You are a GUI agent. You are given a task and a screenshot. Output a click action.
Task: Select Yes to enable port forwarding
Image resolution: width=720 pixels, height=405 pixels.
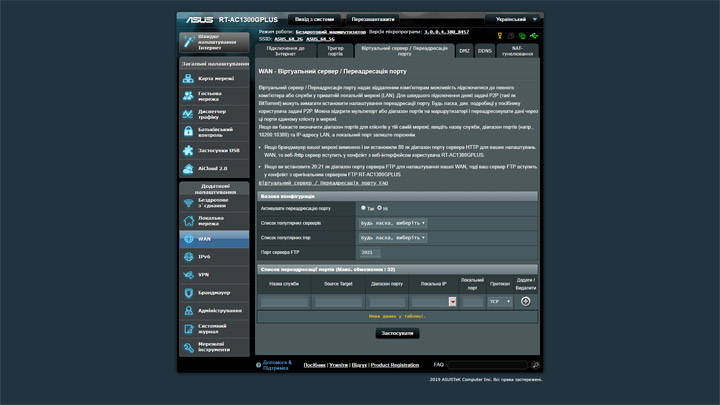(x=363, y=208)
